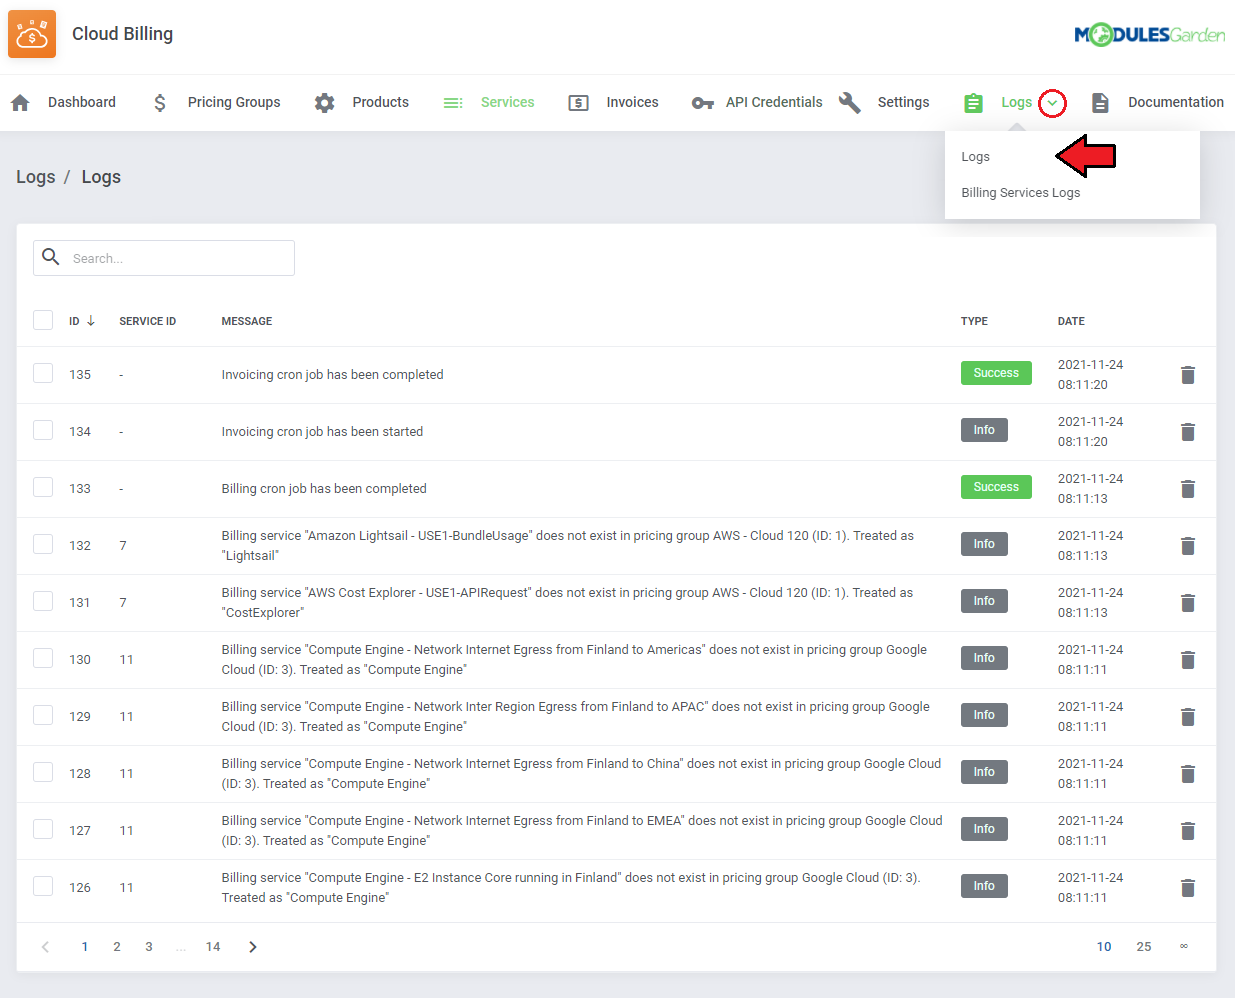Open Dashboard from the navigation bar

click(x=82, y=102)
